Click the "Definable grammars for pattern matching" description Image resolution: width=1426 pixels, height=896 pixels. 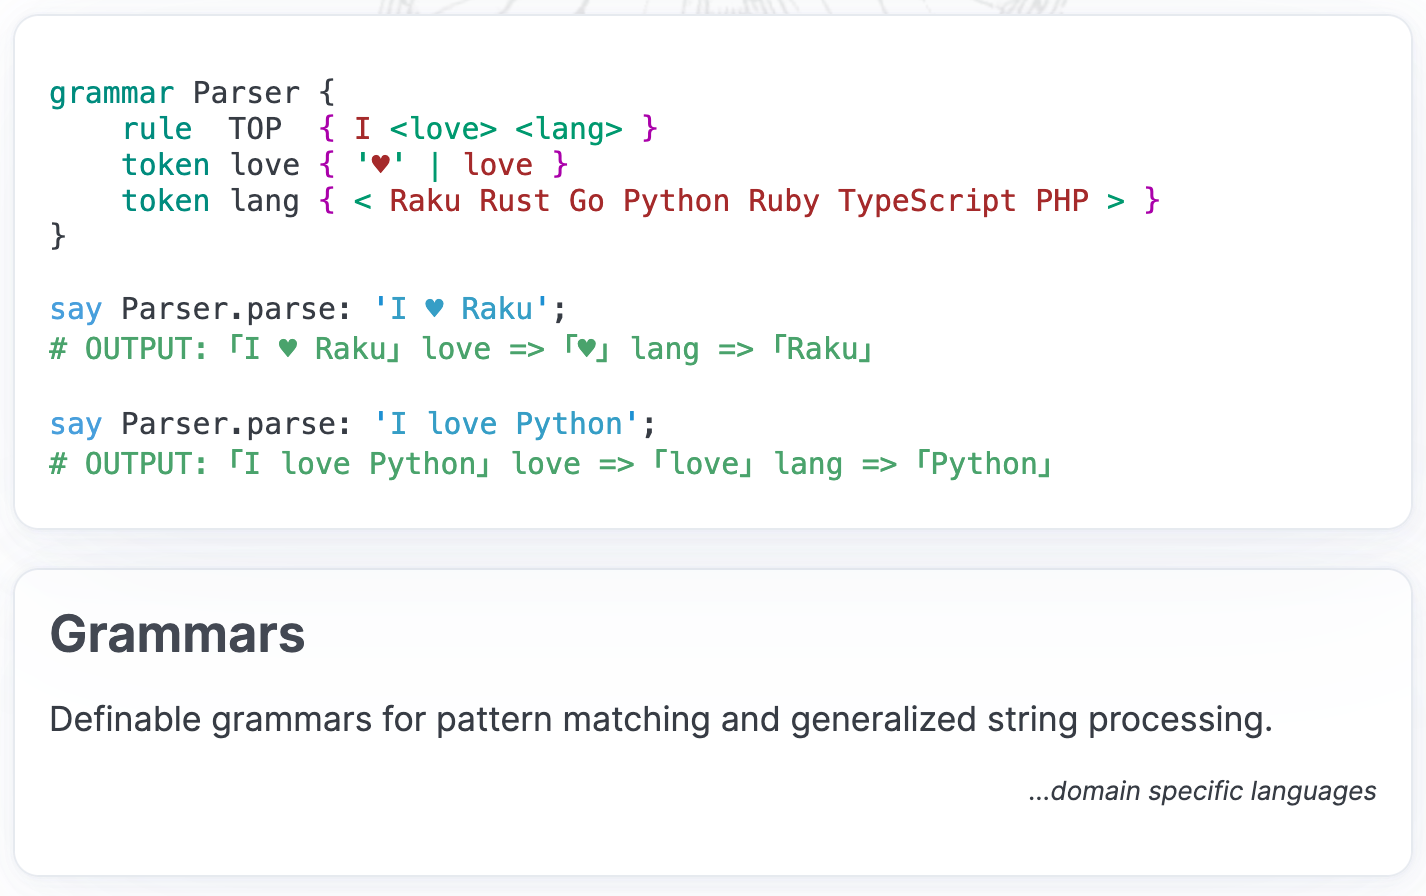[x=661, y=720]
